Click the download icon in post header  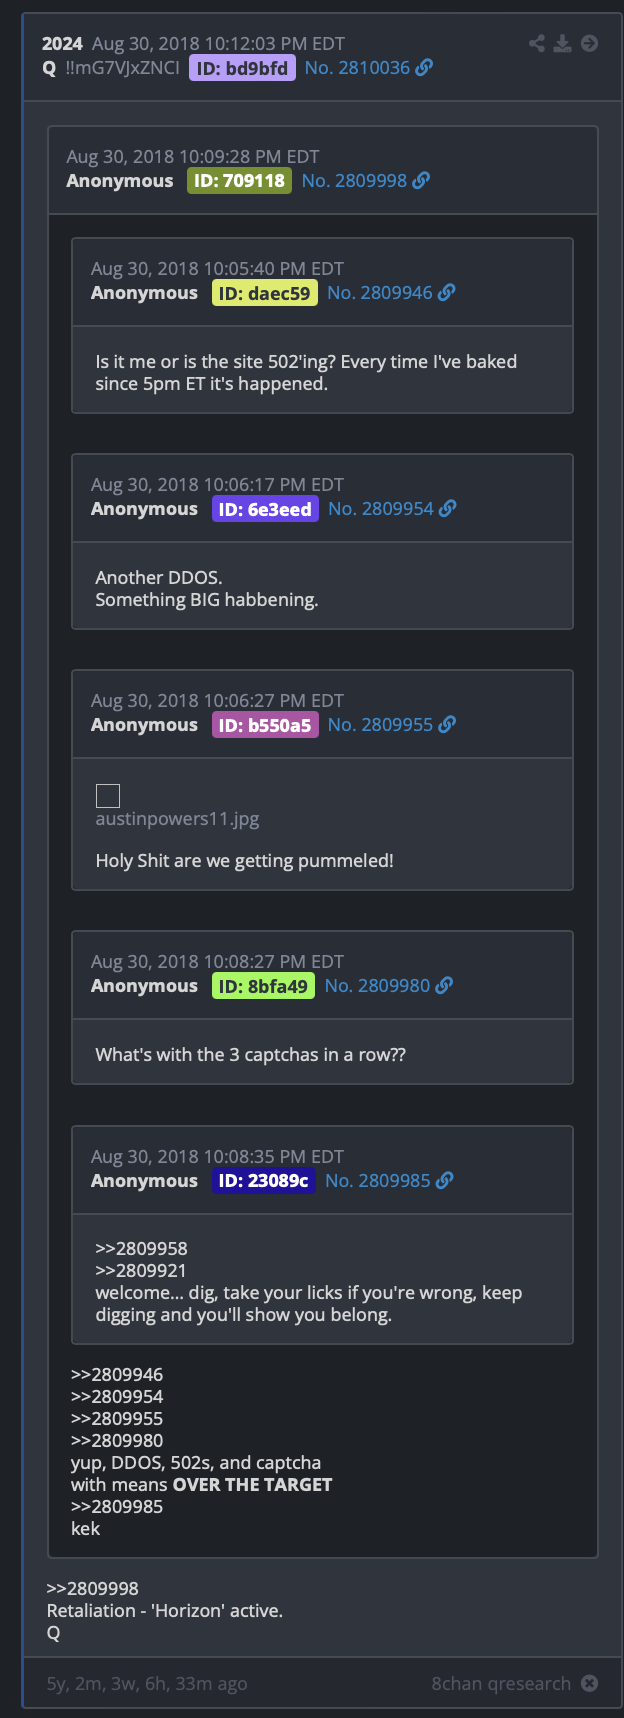pyautogui.click(x=563, y=43)
